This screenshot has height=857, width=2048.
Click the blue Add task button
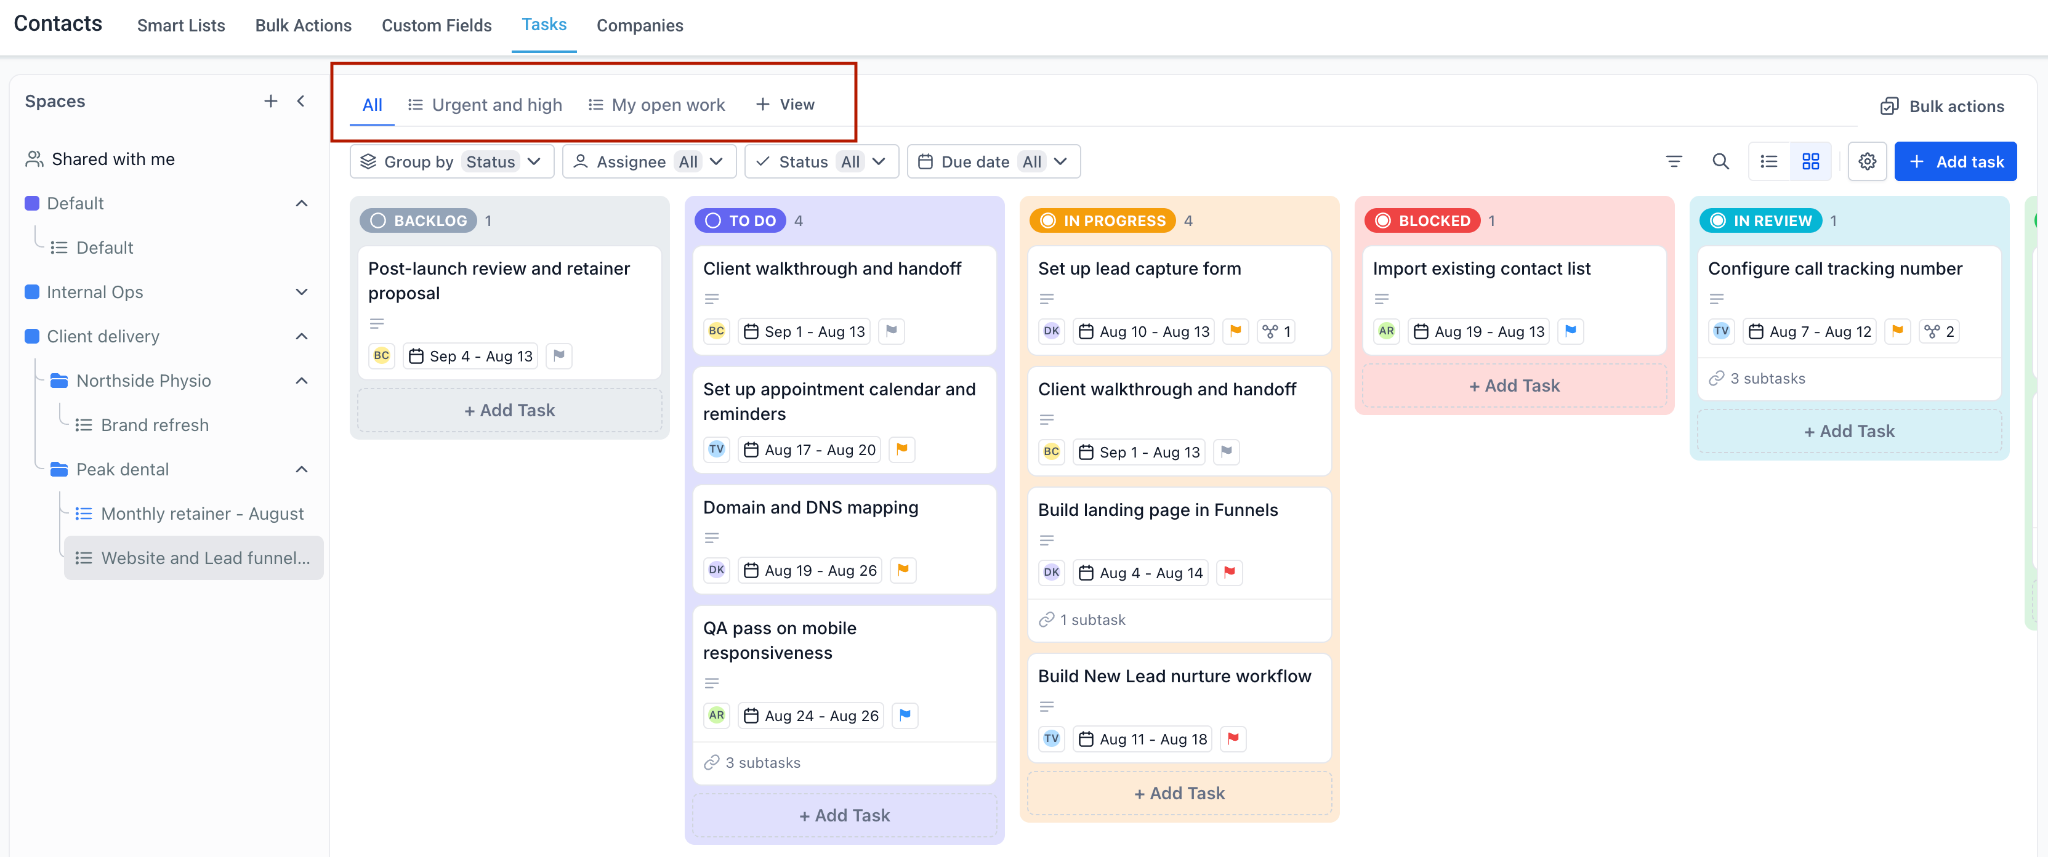point(1955,161)
